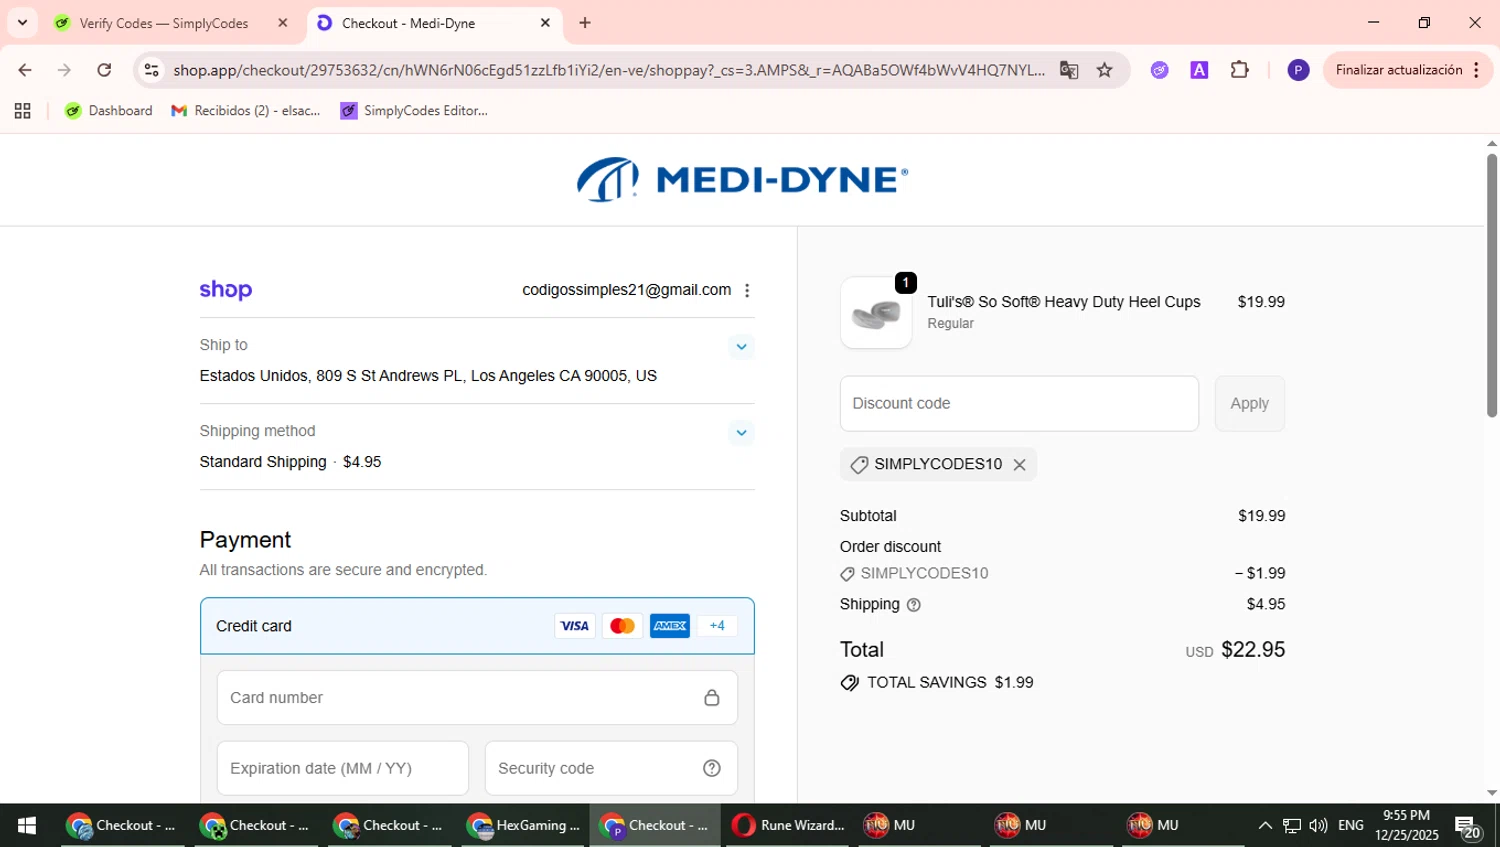Click the Apply discount button
Viewport: 1500px width, 847px height.
click(x=1249, y=404)
